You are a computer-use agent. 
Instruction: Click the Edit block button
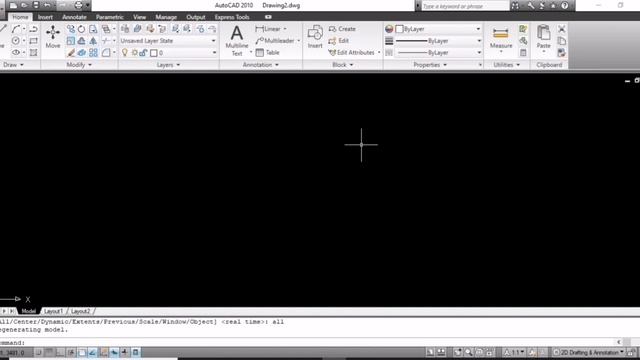click(x=339, y=41)
